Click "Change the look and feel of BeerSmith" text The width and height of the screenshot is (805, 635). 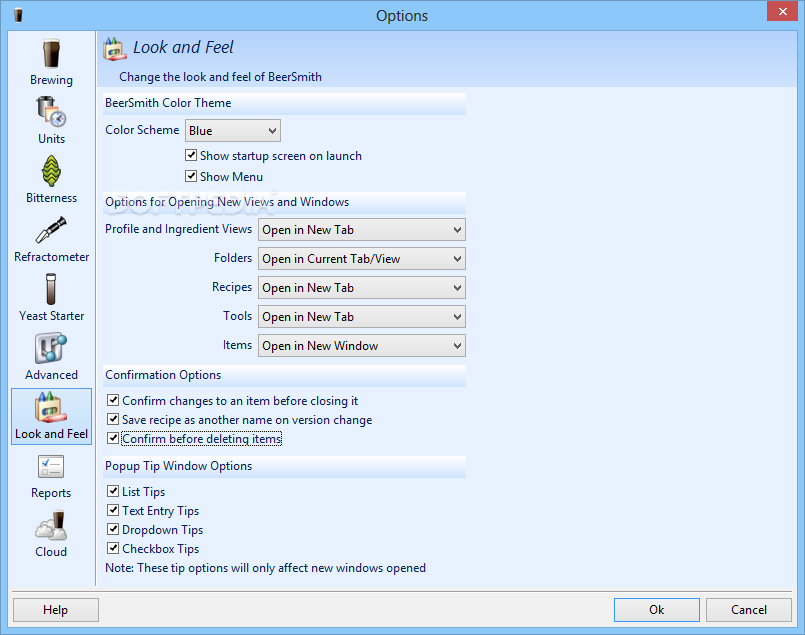click(x=220, y=76)
